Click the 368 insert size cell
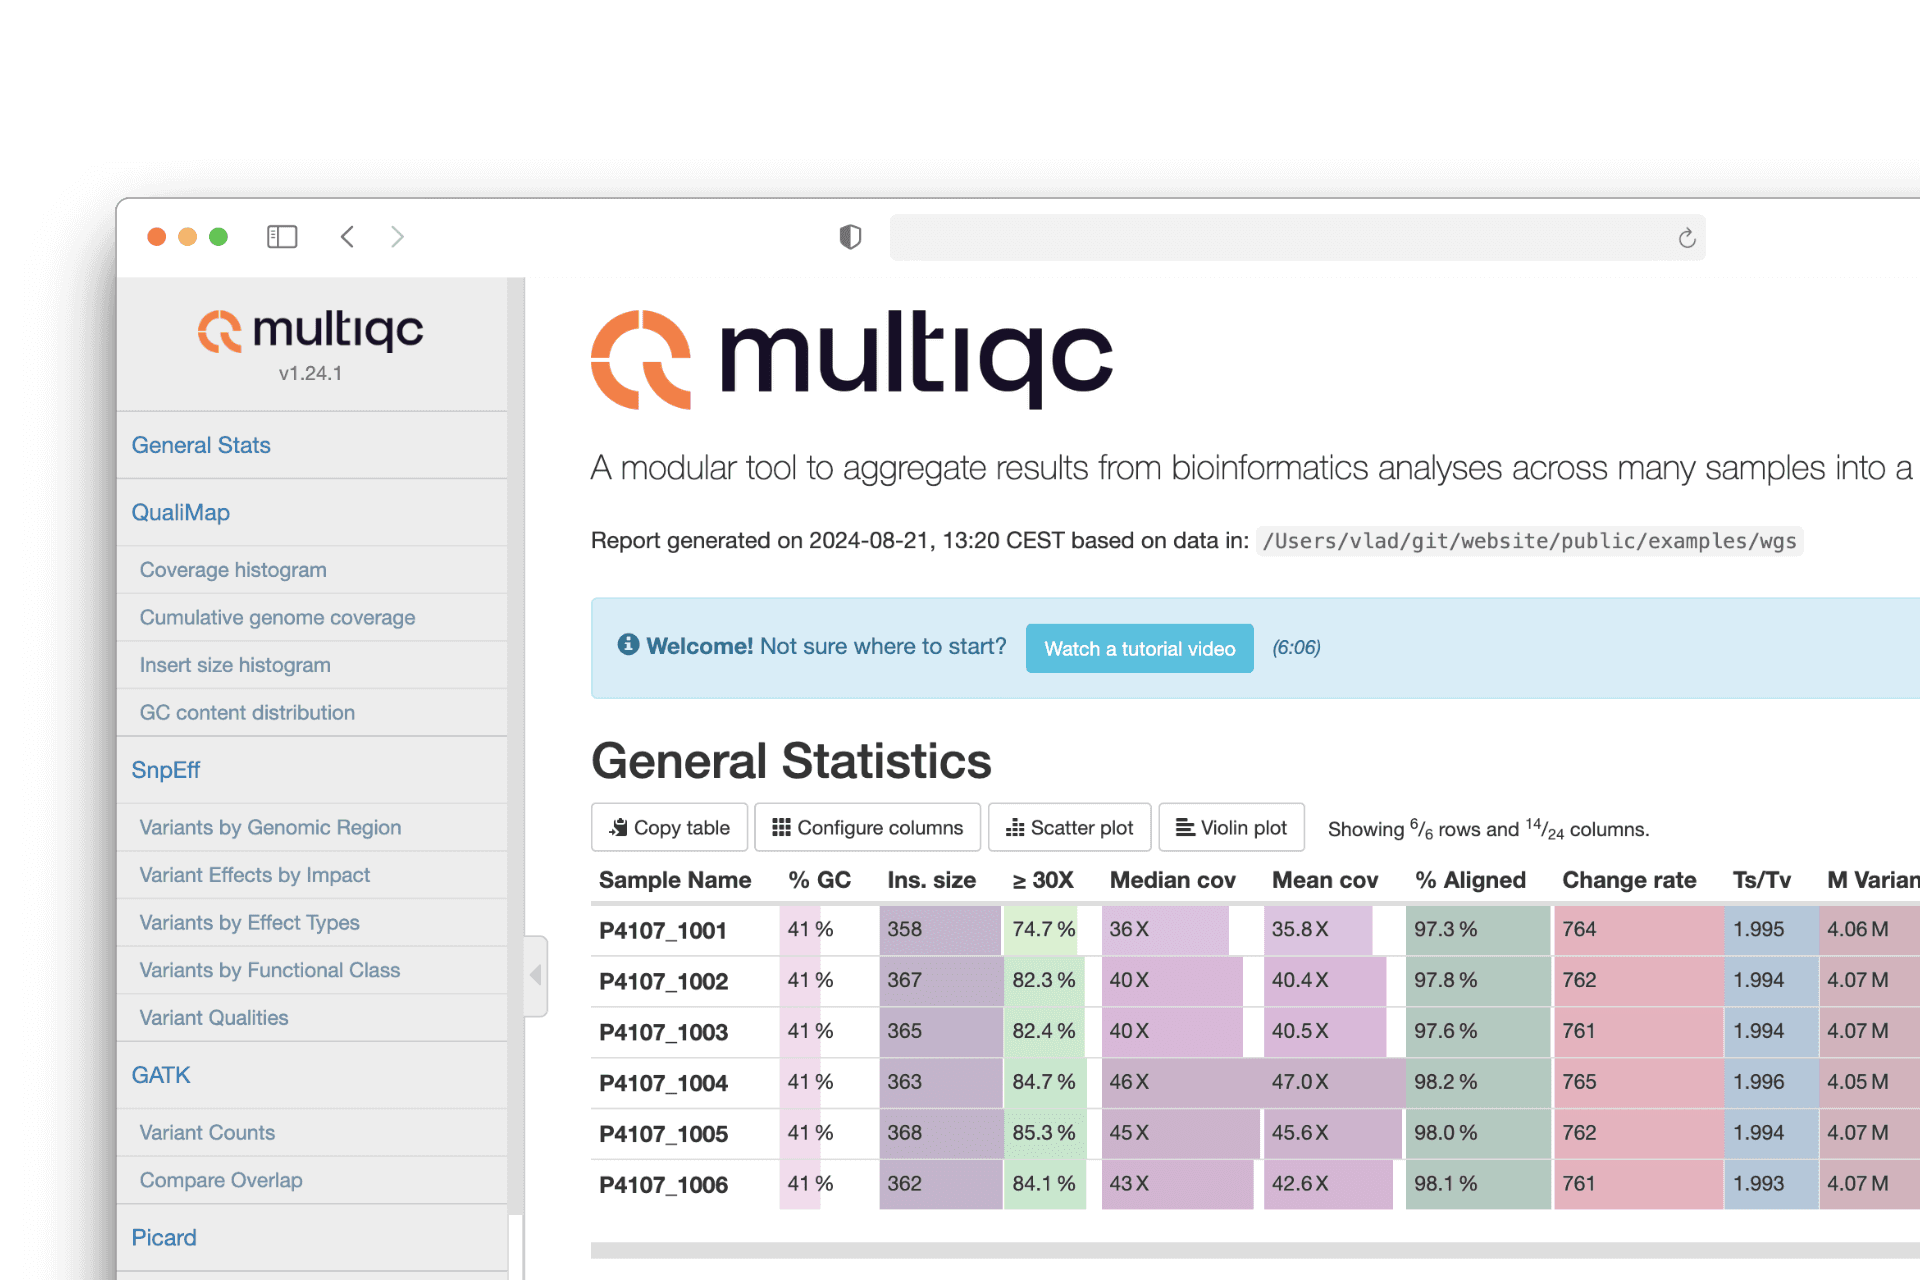Screen dimensions: 1920x1280 [x=940, y=1133]
